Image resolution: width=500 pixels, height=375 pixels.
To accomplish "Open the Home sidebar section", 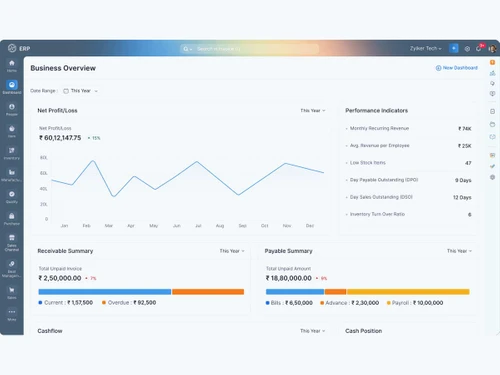I will (12, 66).
